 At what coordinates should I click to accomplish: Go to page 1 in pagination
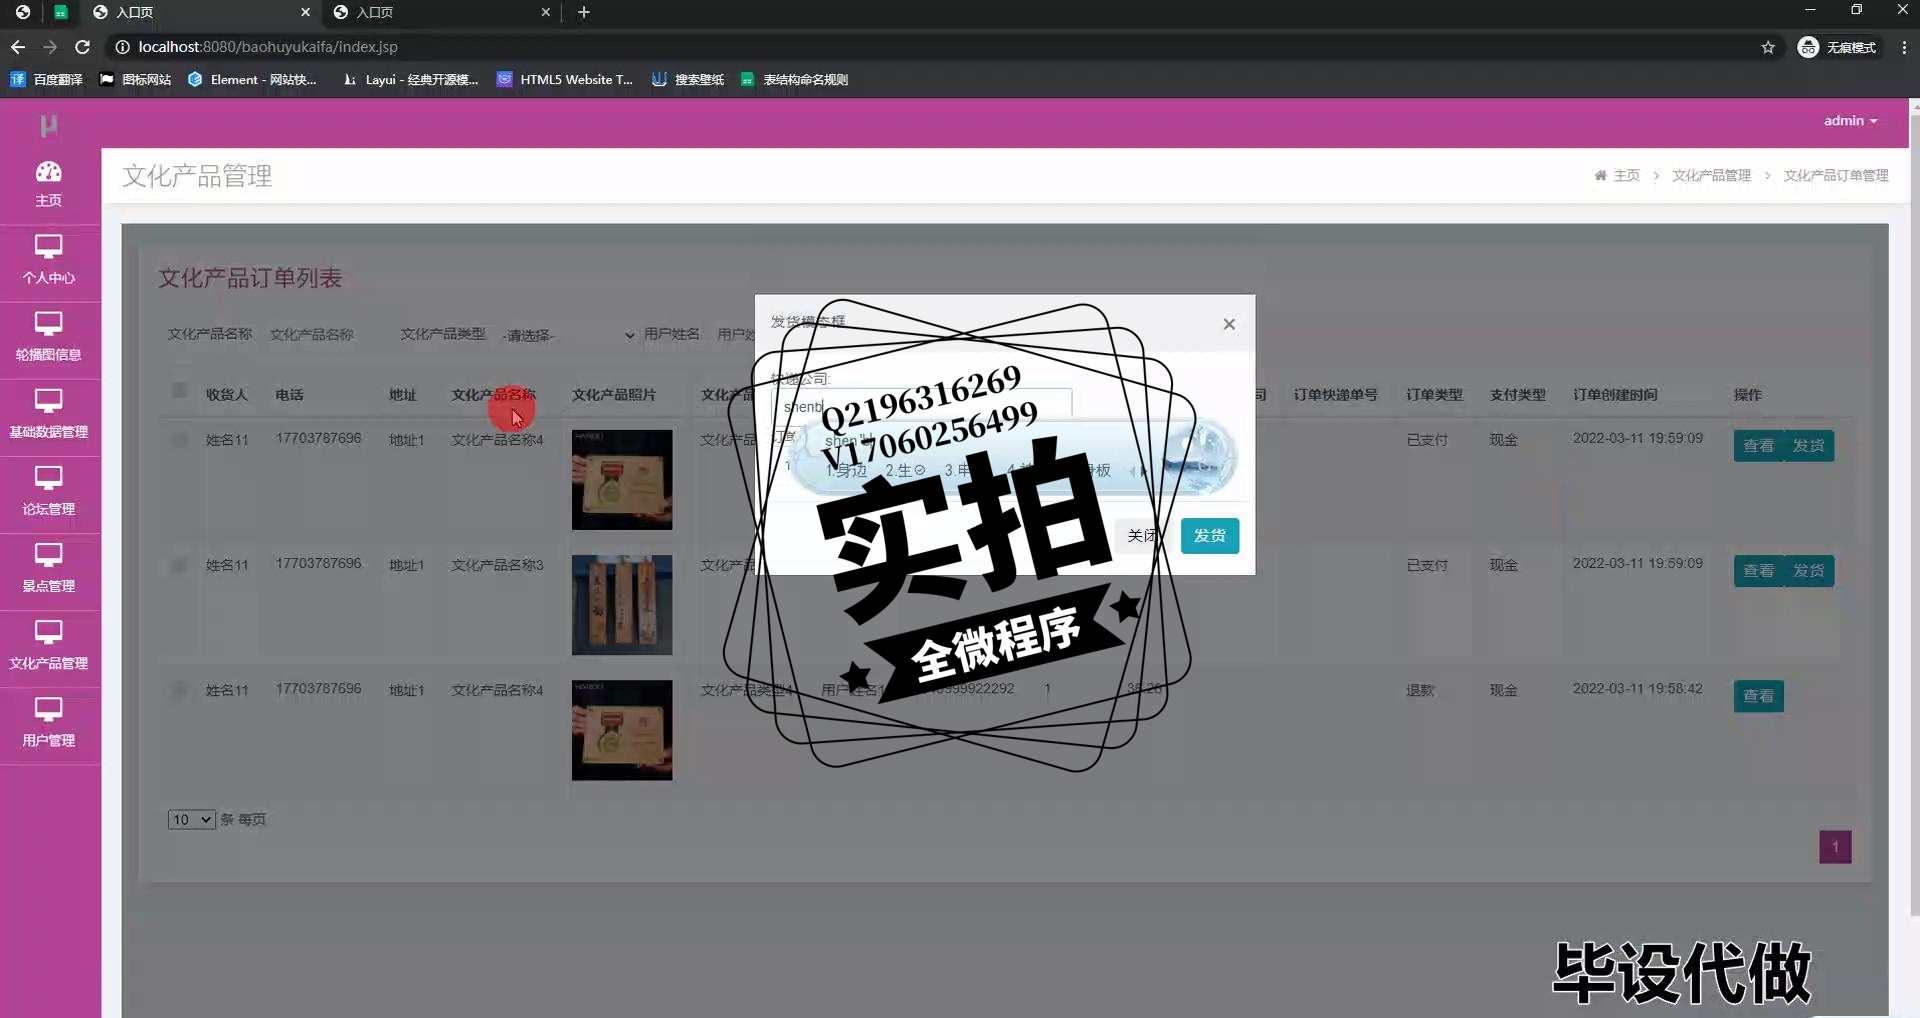click(1835, 847)
